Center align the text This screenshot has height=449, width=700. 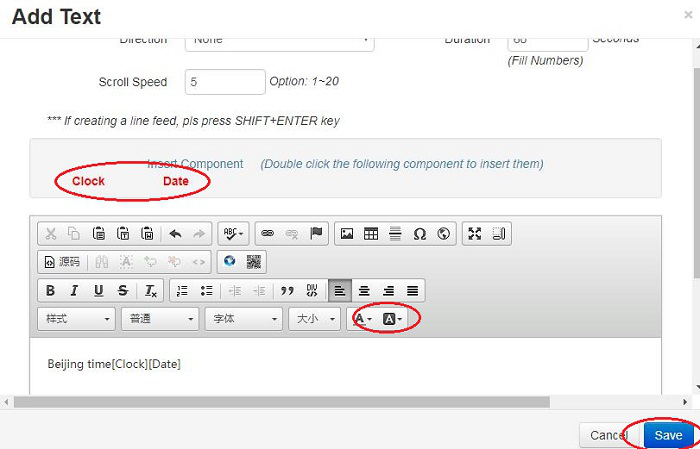click(x=364, y=291)
